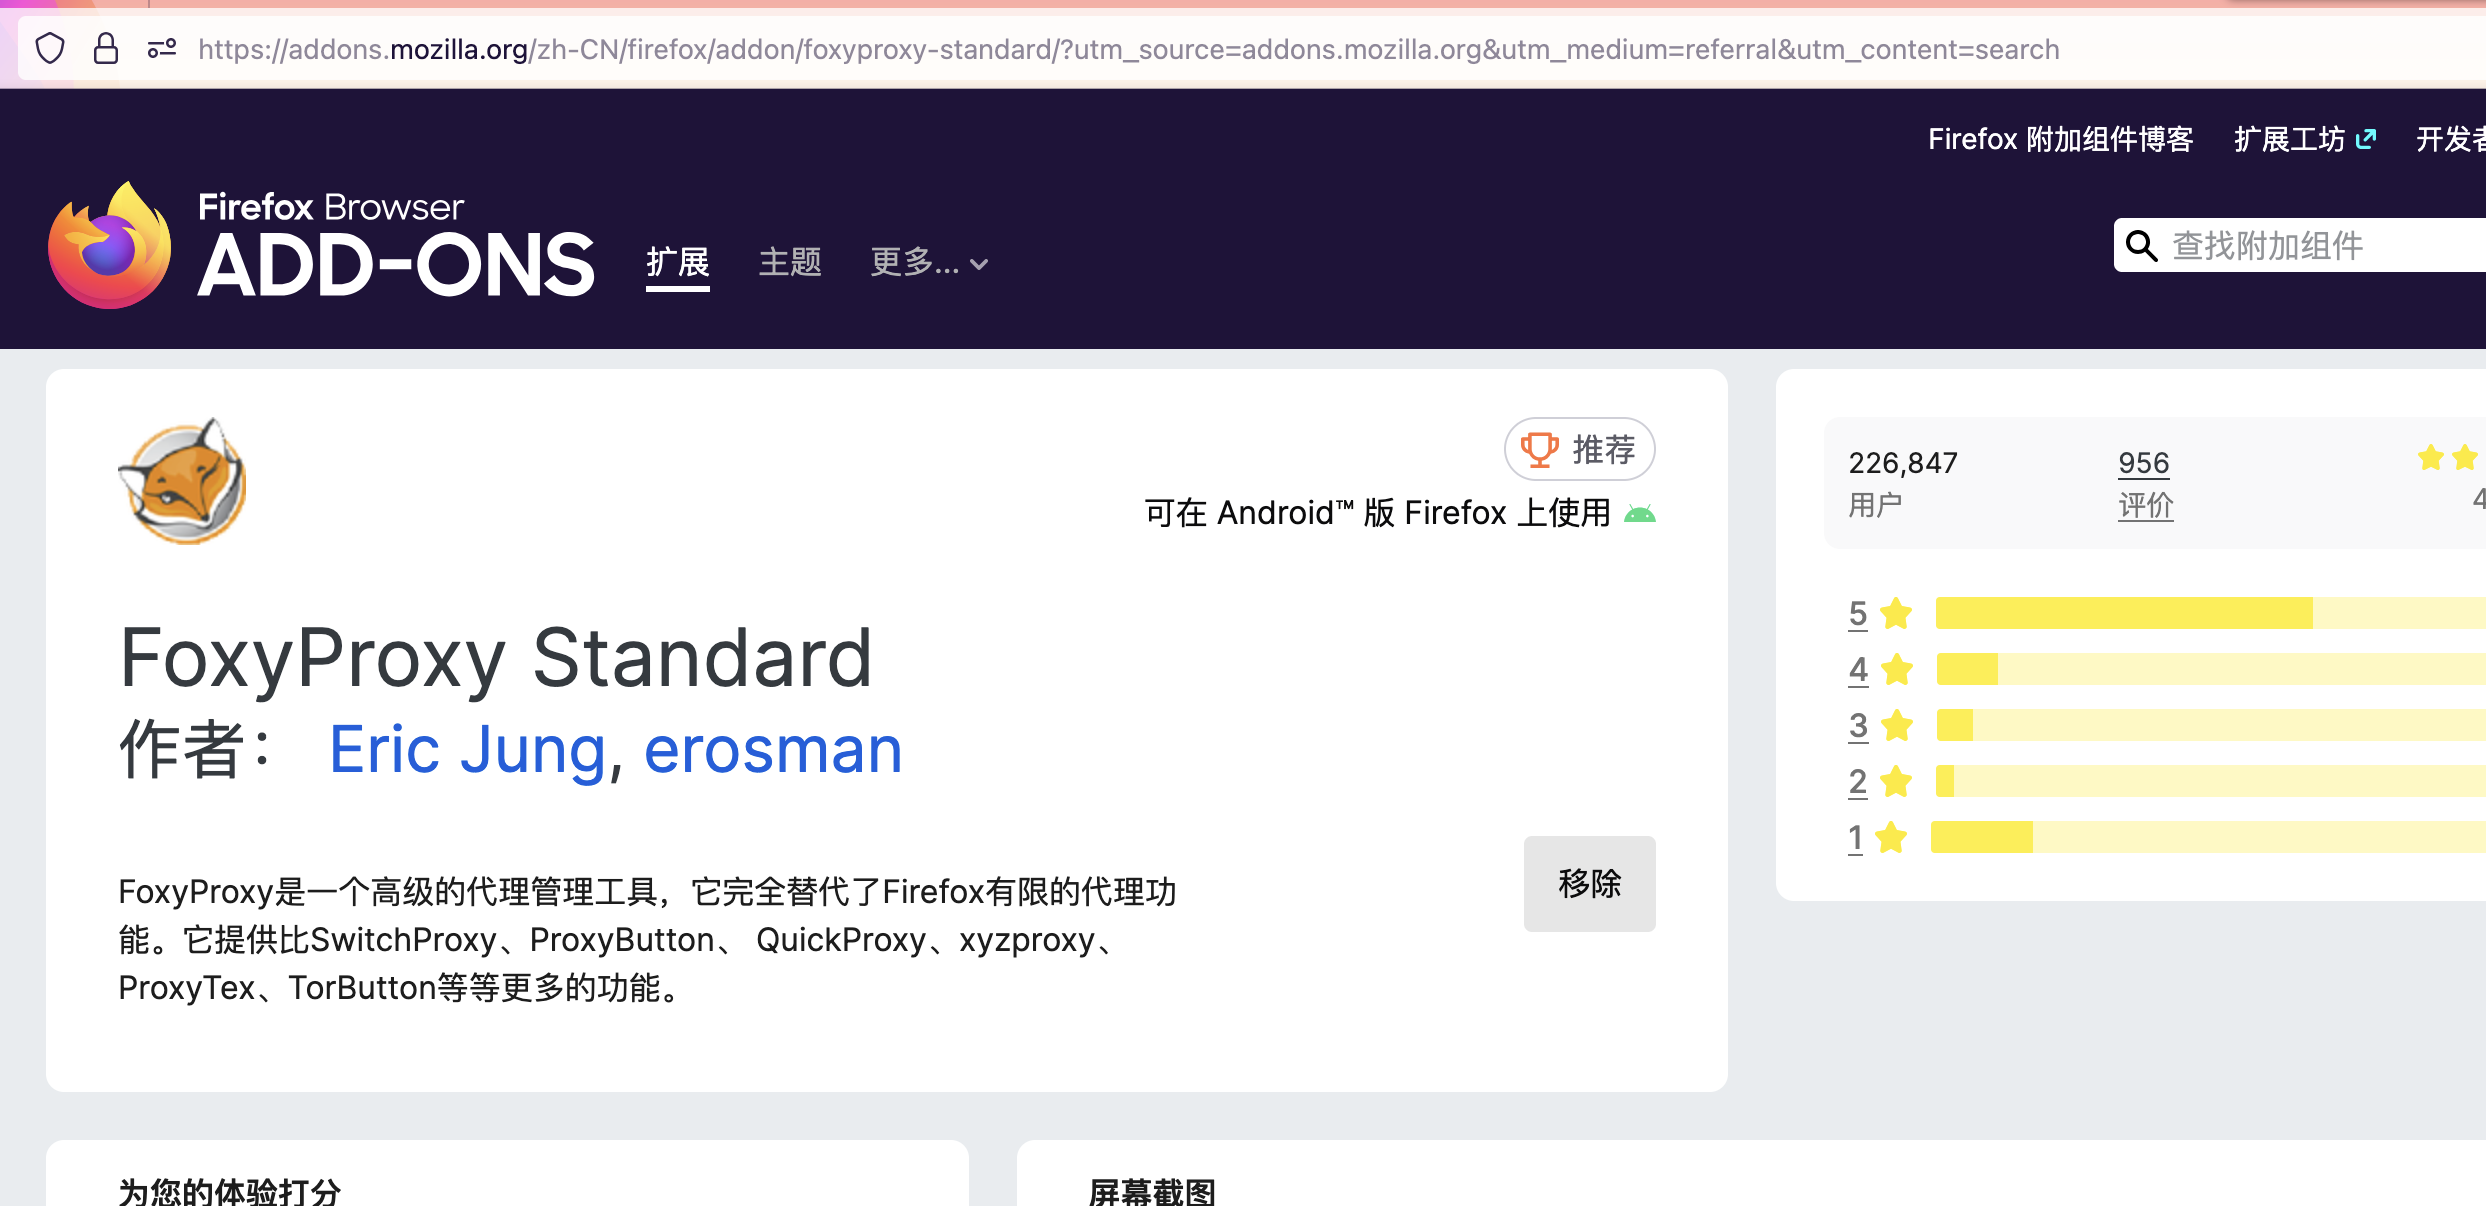Click the tracking protection shield icon

coord(50,49)
